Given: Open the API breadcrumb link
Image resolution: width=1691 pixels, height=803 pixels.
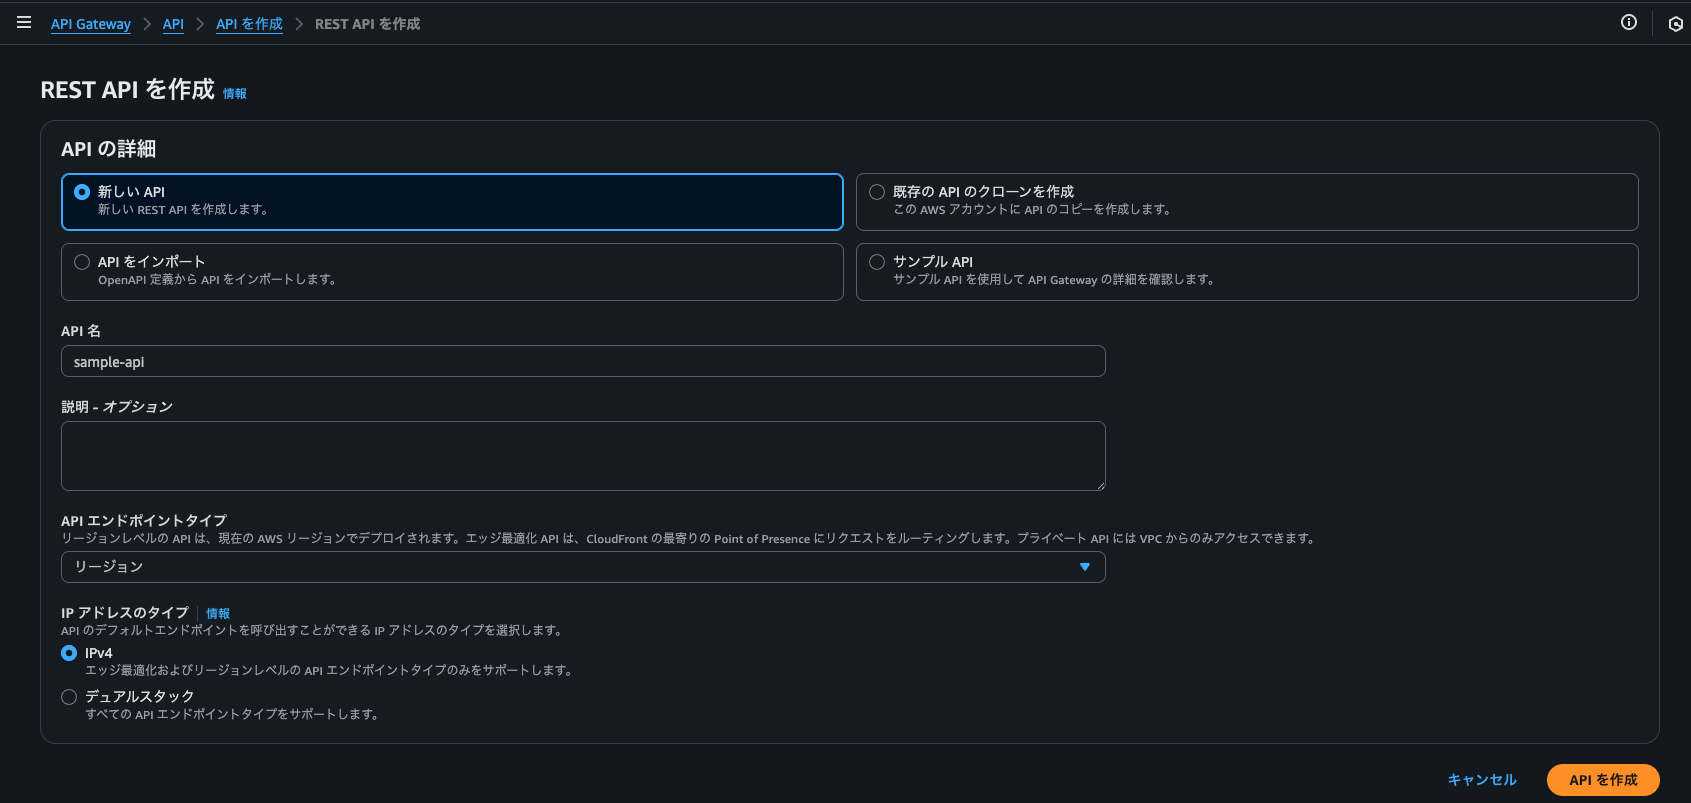Looking at the screenshot, I should (173, 24).
